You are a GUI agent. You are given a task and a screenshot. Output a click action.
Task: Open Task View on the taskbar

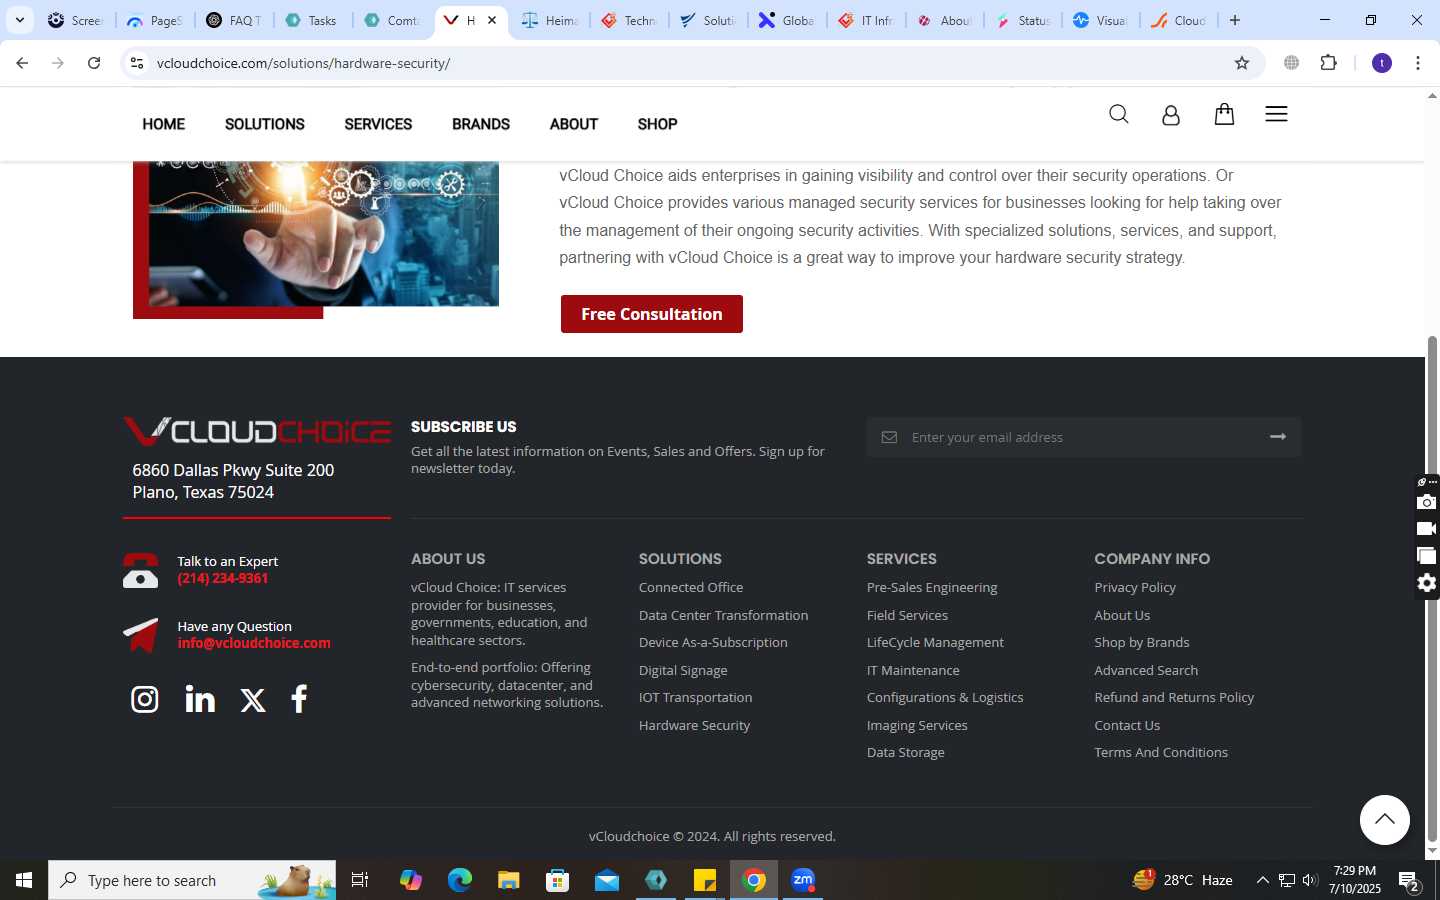coord(360,880)
